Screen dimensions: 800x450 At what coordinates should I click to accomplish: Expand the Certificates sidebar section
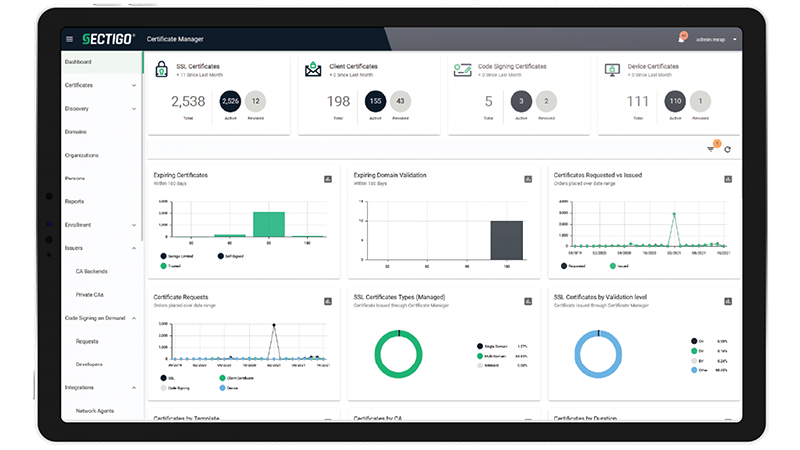134,85
